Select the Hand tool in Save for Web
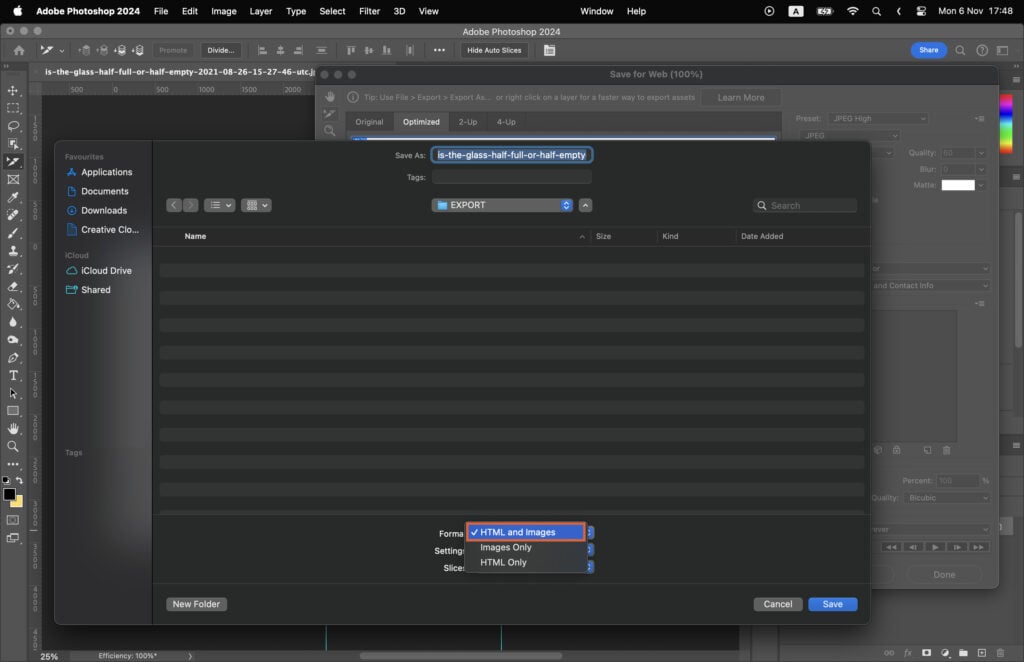The width and height of the screenshot is (1024, 662). (x=330, y=96)
